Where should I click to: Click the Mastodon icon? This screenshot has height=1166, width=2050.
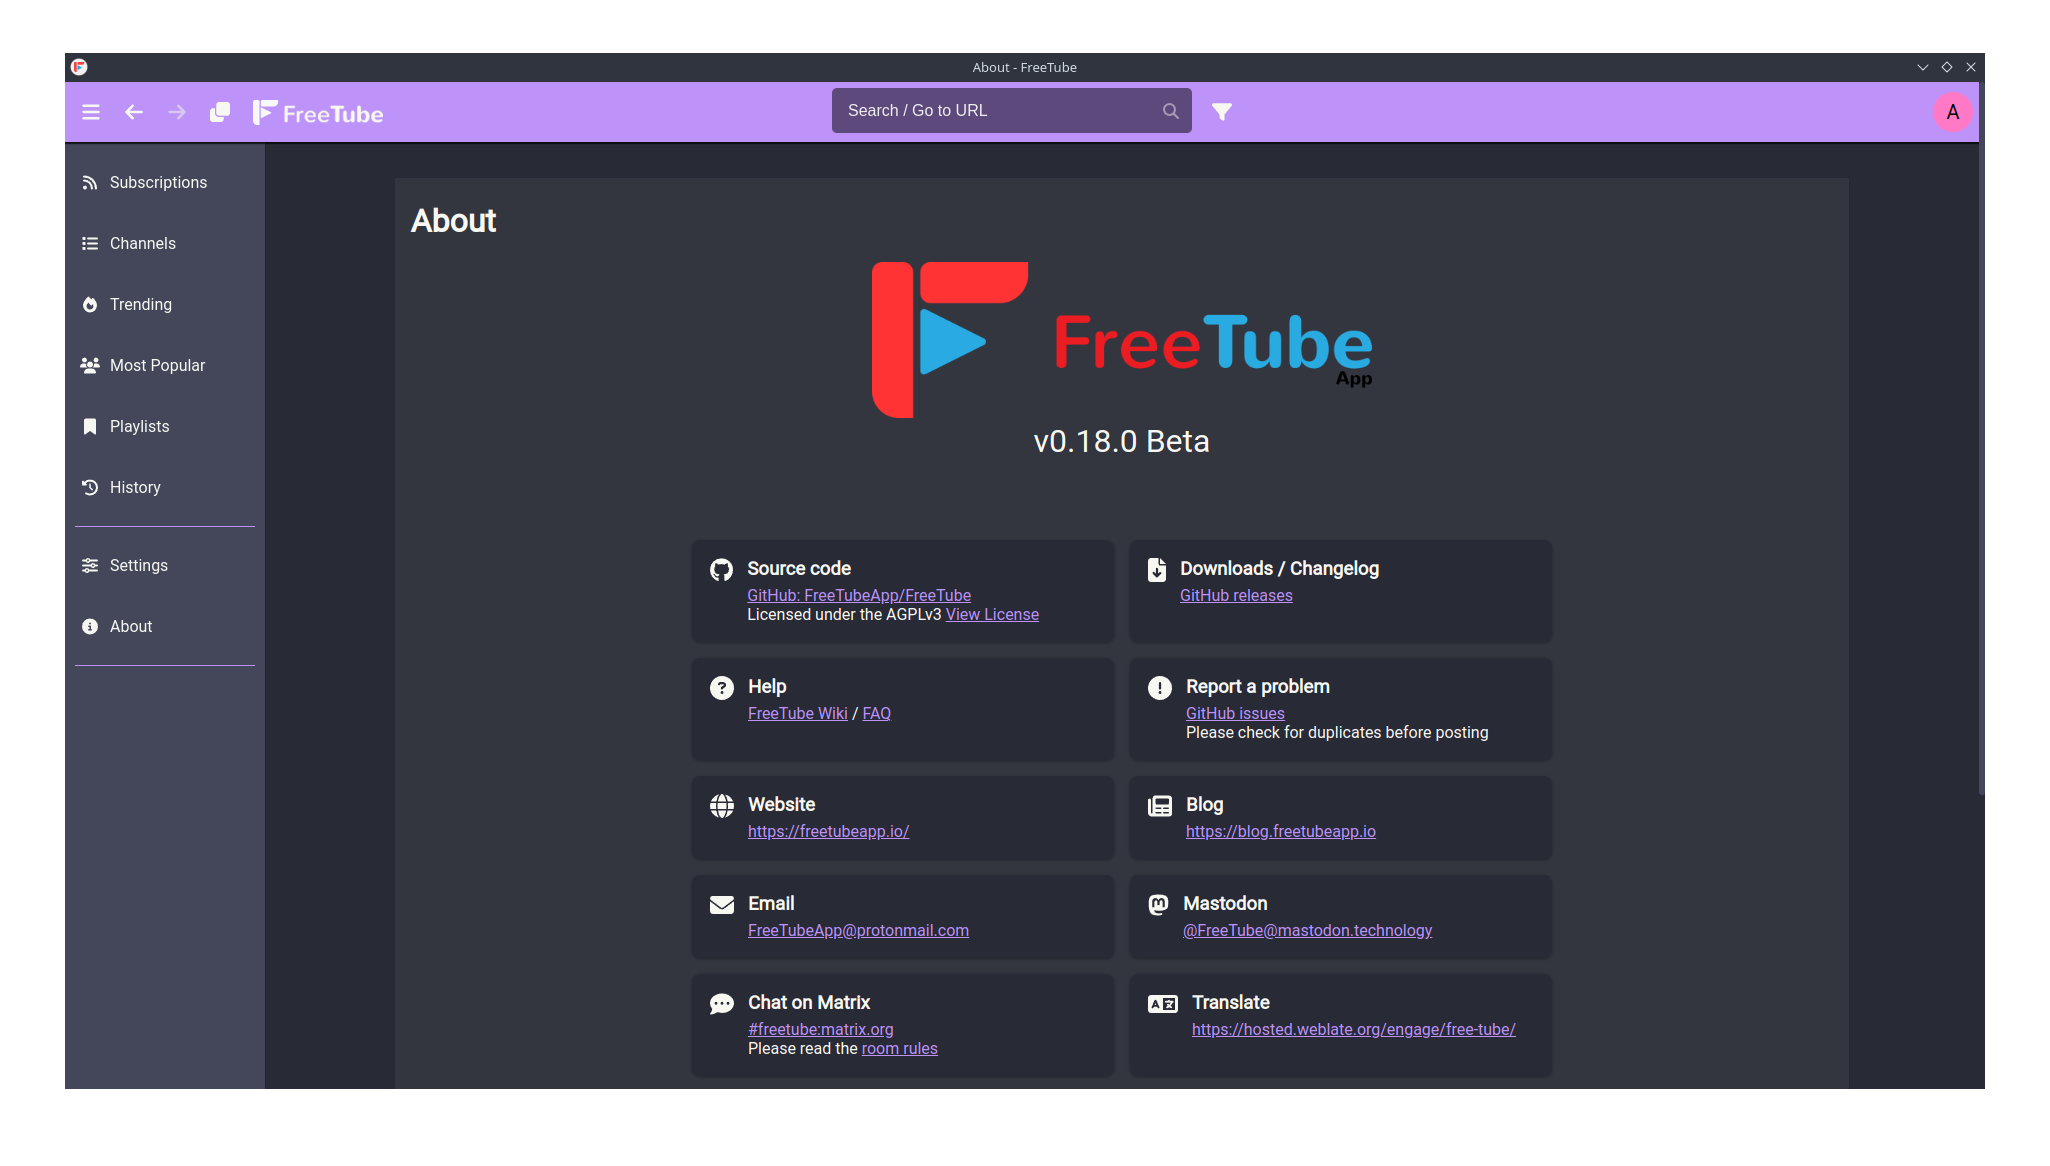click(1158, 905)
